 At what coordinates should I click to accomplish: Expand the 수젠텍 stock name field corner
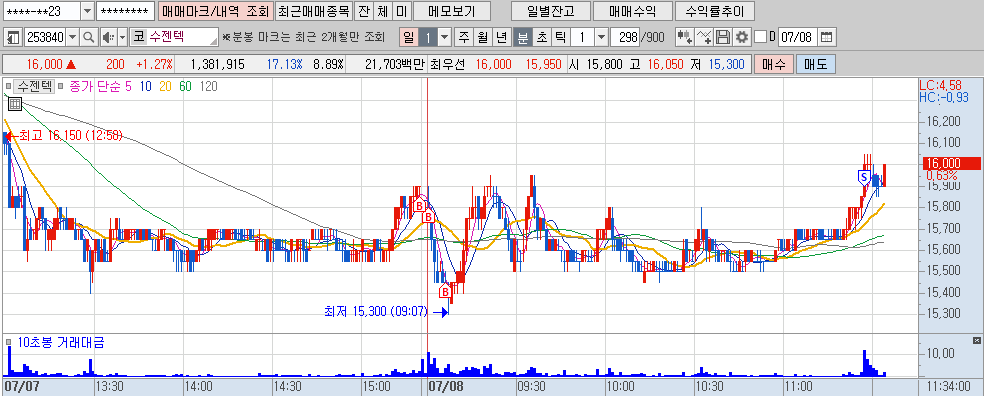(x=214, y=41)
